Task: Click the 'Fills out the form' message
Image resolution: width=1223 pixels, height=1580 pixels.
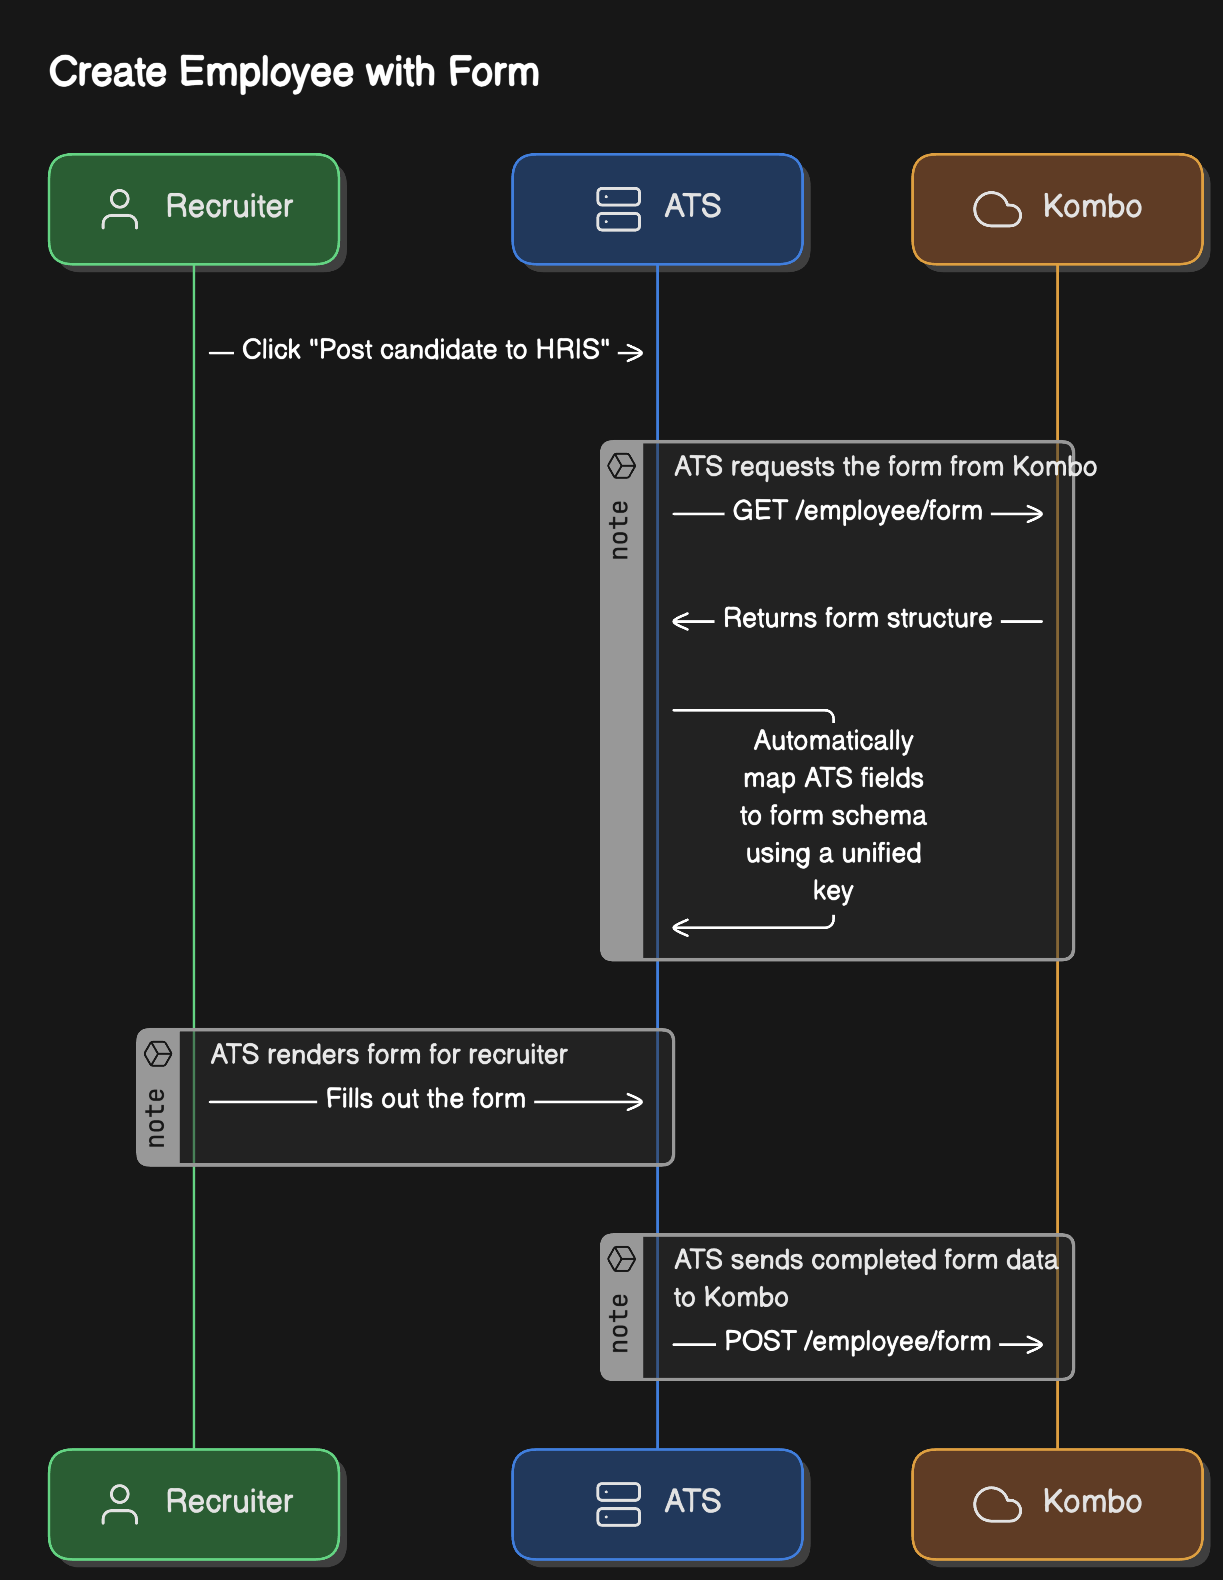Action: click(425, 1099)
